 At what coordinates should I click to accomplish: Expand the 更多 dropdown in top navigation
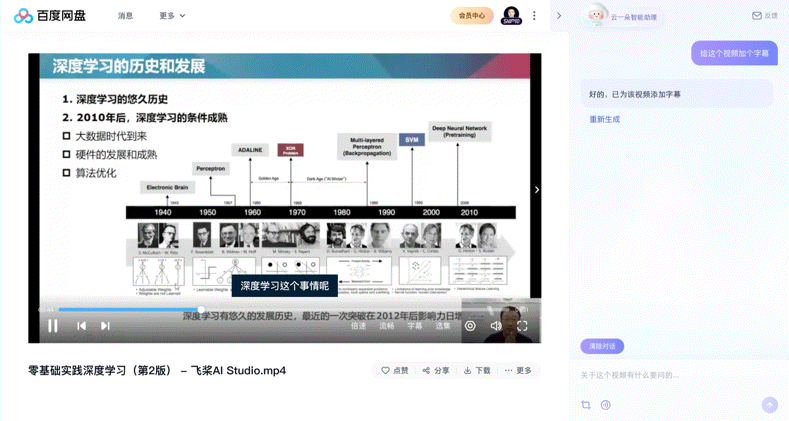(x=172, y=16)
